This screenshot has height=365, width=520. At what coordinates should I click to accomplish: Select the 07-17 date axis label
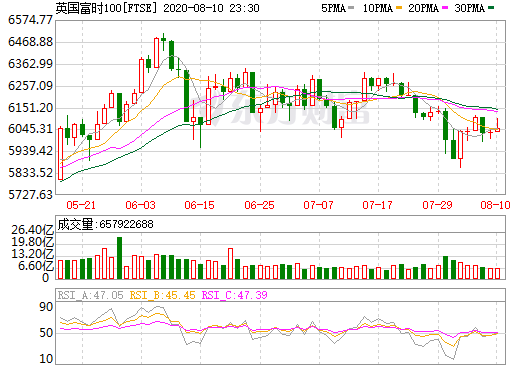[378, 205]
